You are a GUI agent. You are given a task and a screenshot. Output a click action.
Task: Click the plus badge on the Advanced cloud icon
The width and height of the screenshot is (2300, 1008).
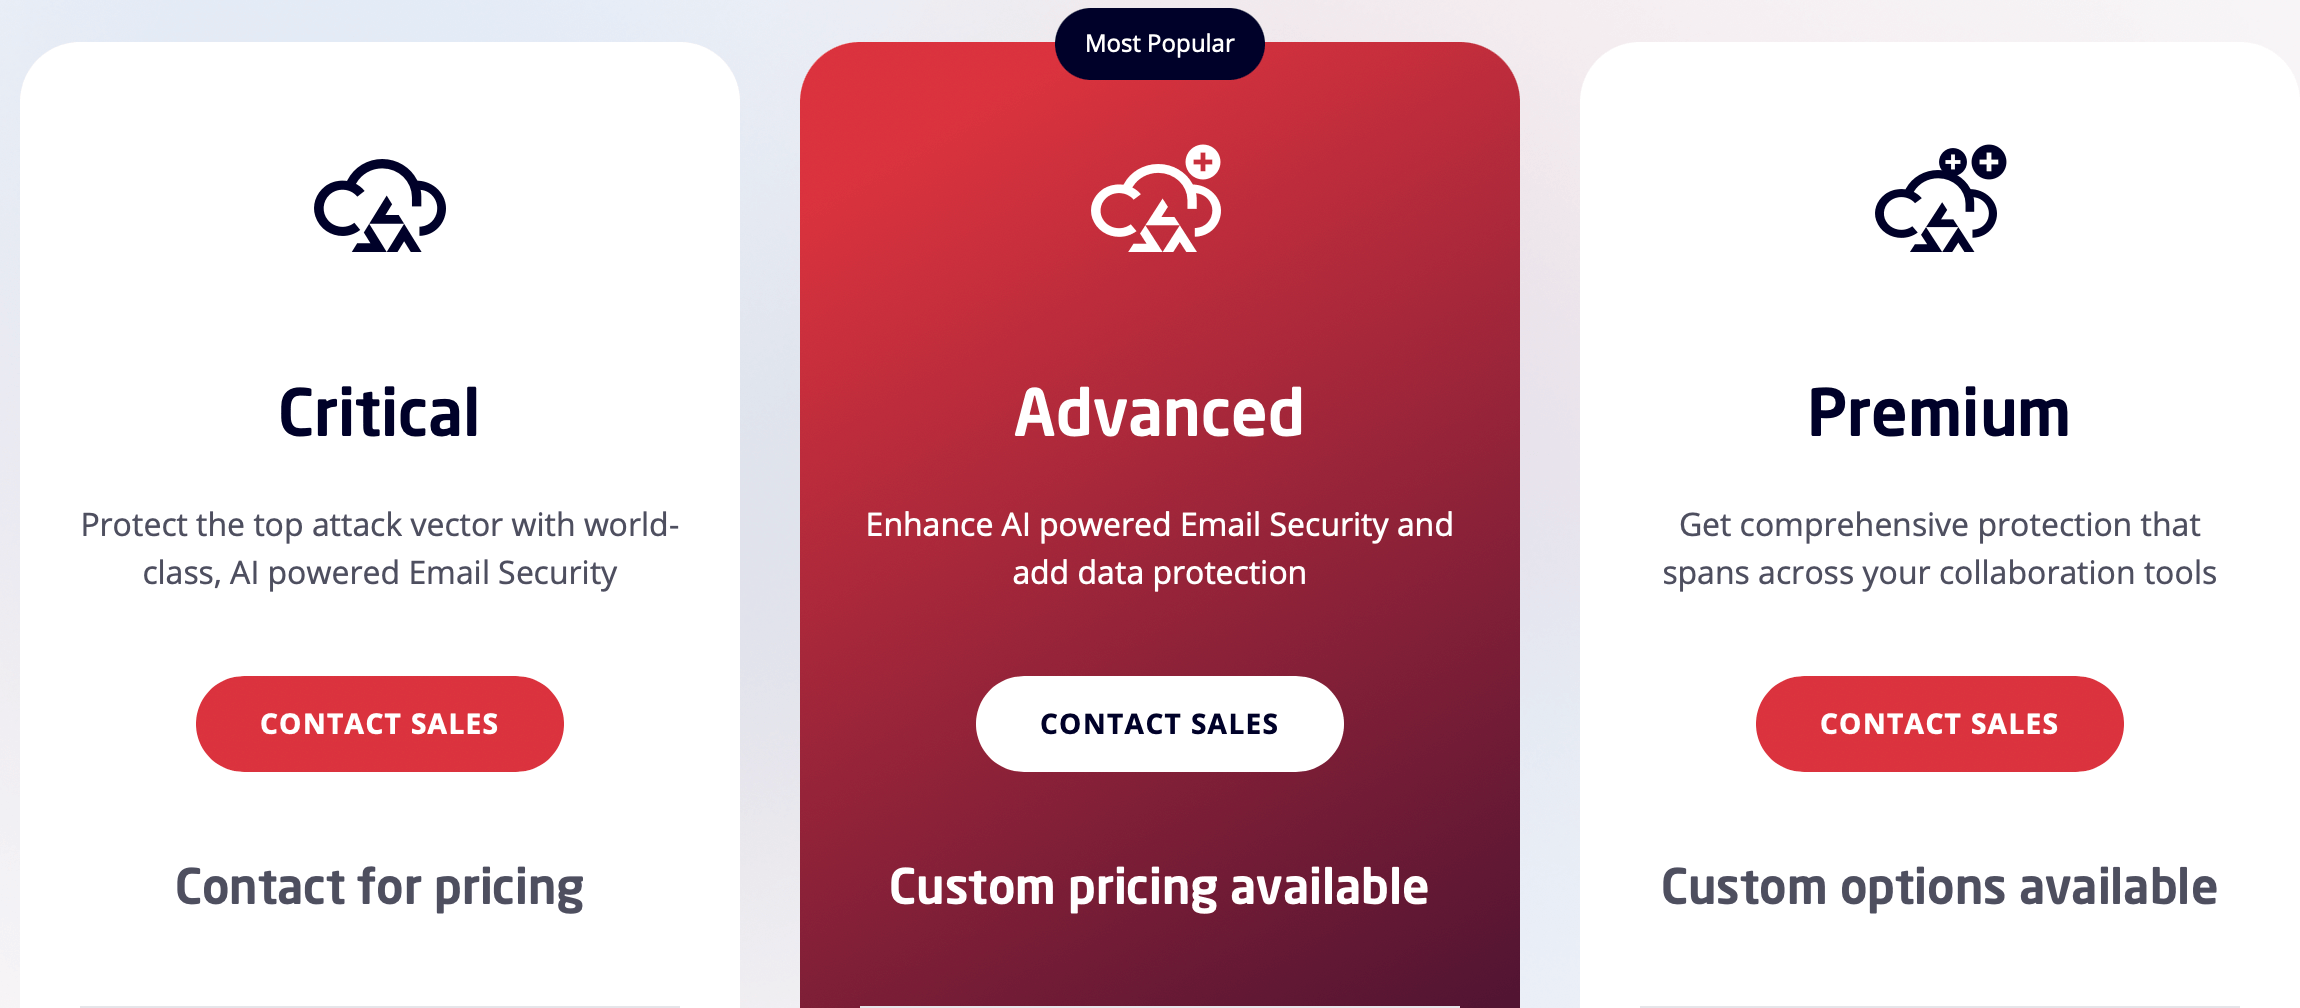[x=1203, y=160]
